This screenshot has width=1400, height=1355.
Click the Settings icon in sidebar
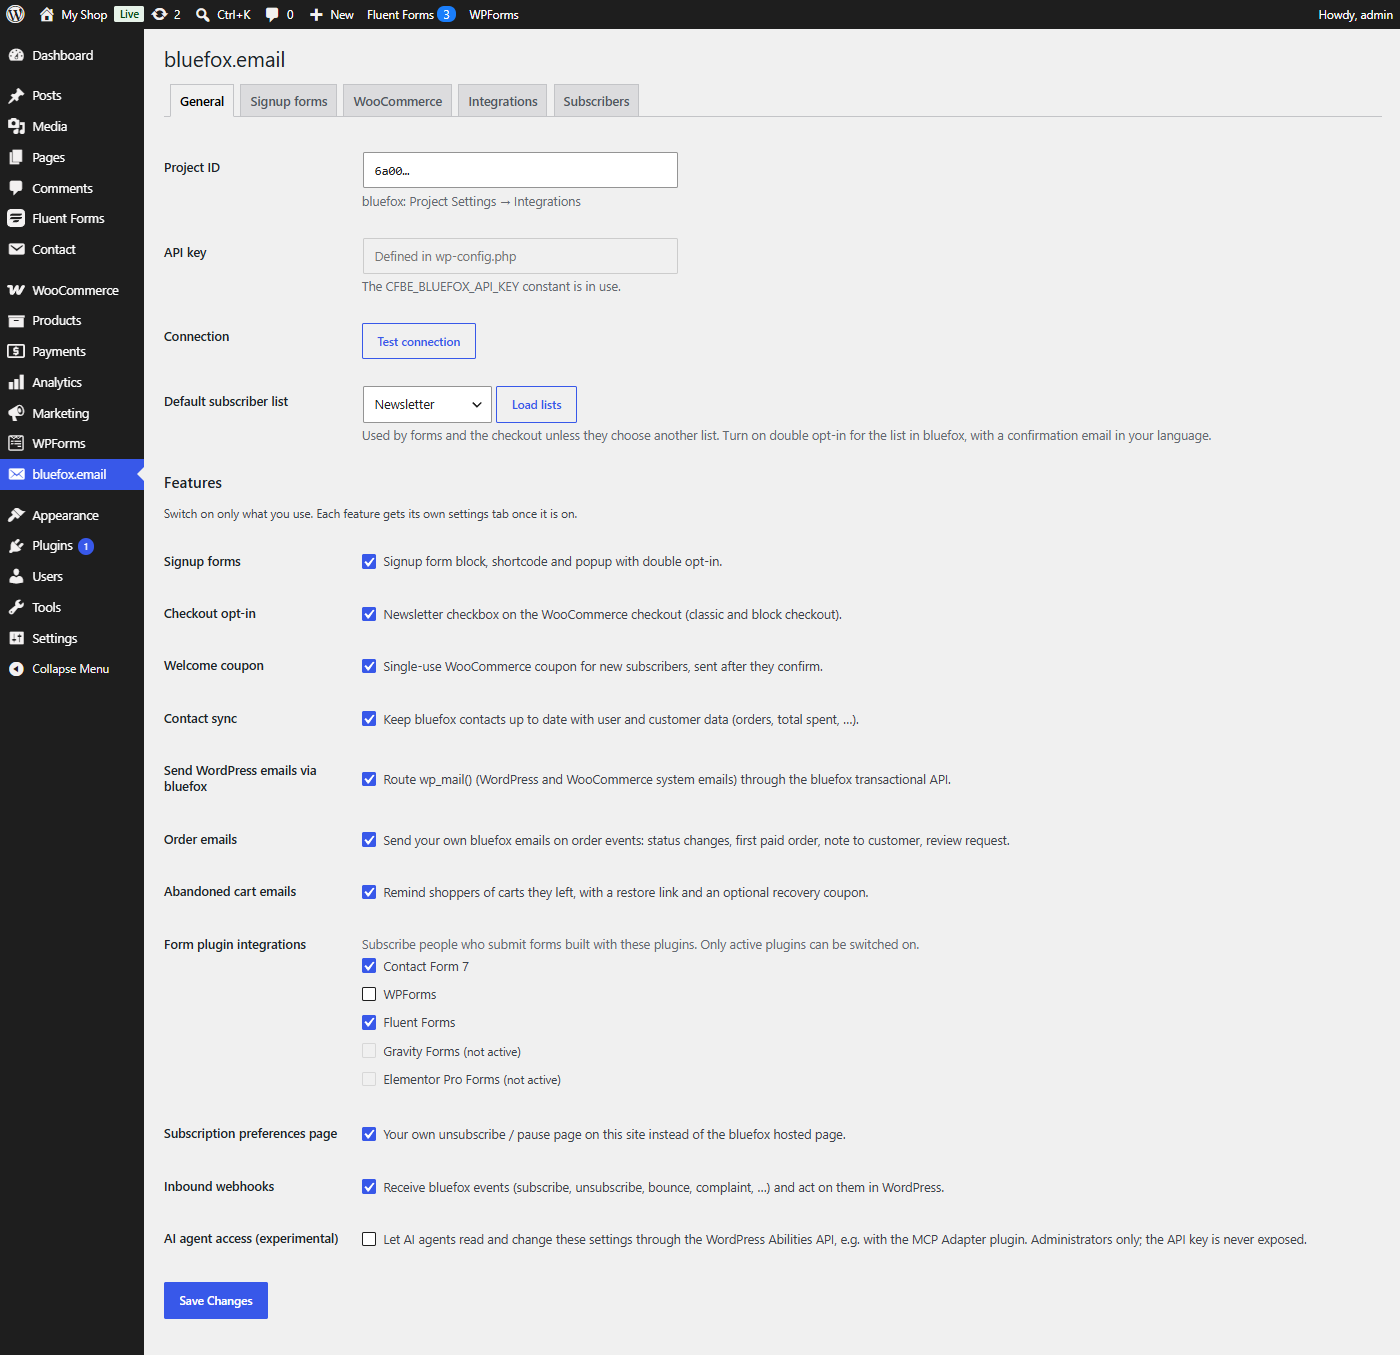(16, 638)
